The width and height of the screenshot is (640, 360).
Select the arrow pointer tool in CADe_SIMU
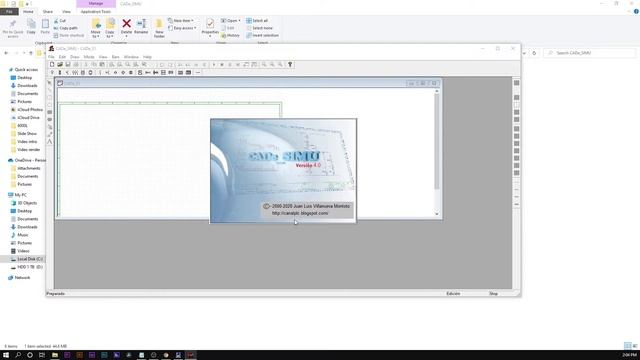coord(50,83)
